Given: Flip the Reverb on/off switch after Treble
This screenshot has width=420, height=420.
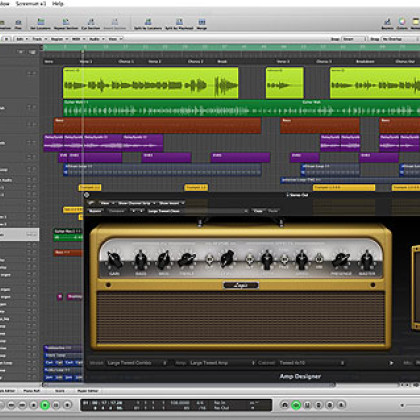Looking at the screenshot, I should [209, 259].
